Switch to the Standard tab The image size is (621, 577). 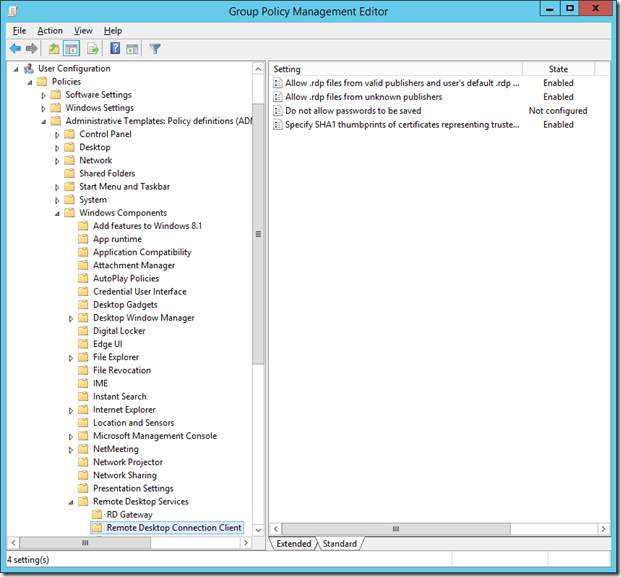(340, 544)
